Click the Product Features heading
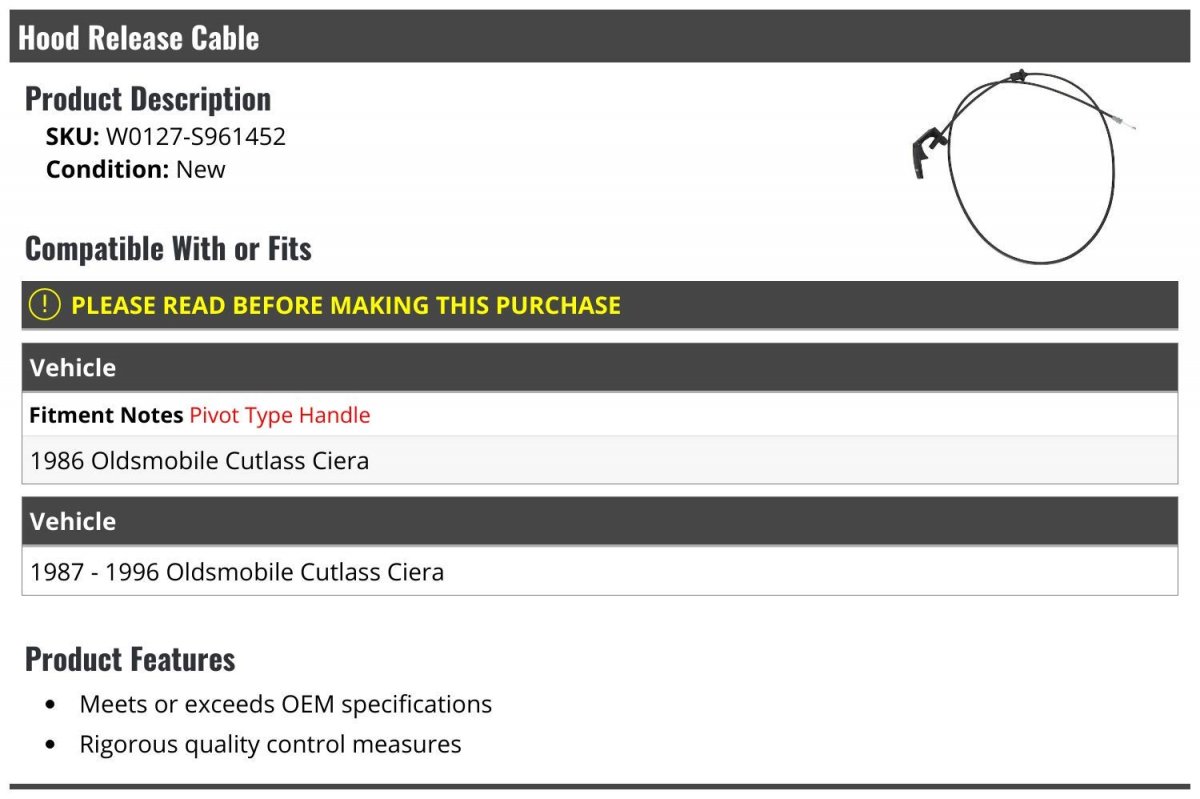Image resolution: width=1200 pixels, height=799 pixels. click(x=130, y=659)
